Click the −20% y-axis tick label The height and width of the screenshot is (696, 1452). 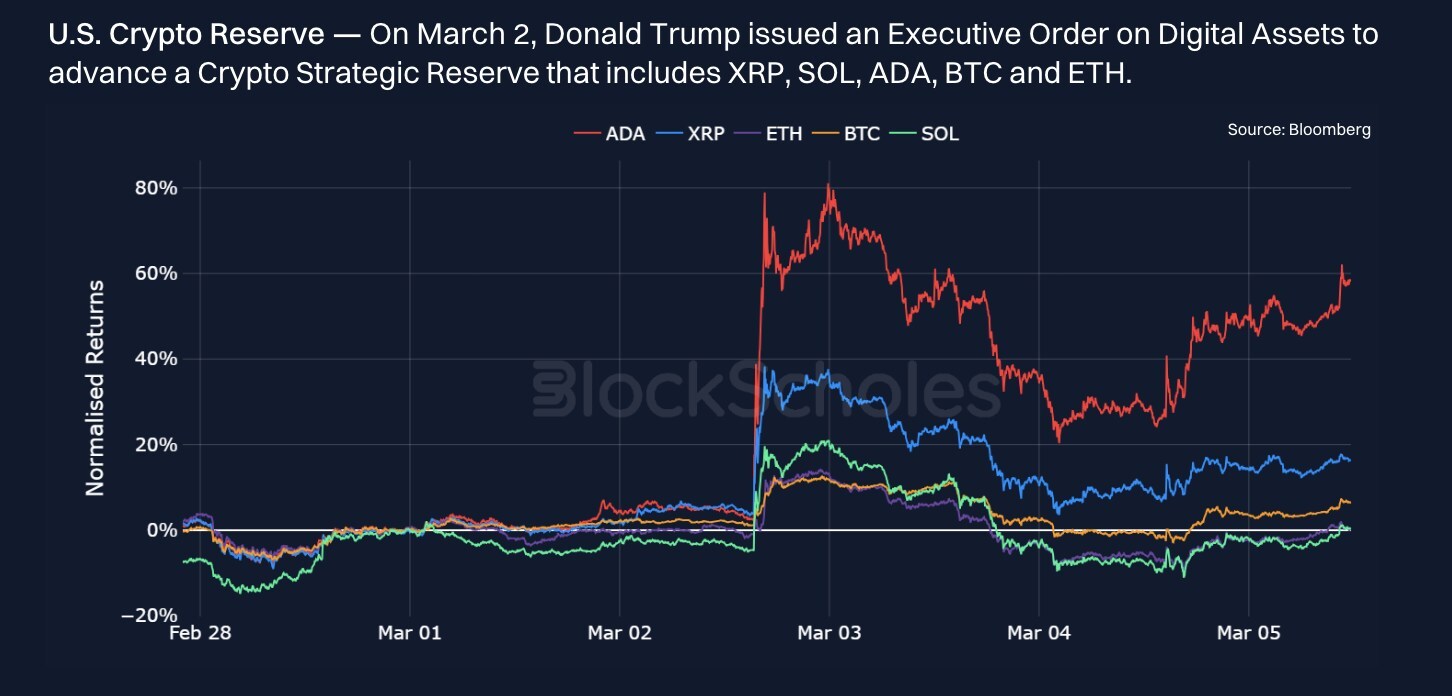[149, 616]
